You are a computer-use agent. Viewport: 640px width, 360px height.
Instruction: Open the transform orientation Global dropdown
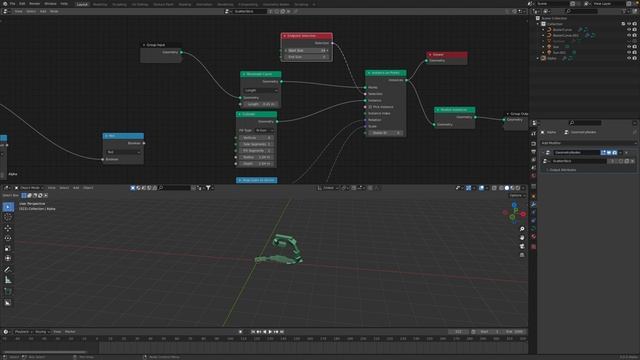(327, 188)
